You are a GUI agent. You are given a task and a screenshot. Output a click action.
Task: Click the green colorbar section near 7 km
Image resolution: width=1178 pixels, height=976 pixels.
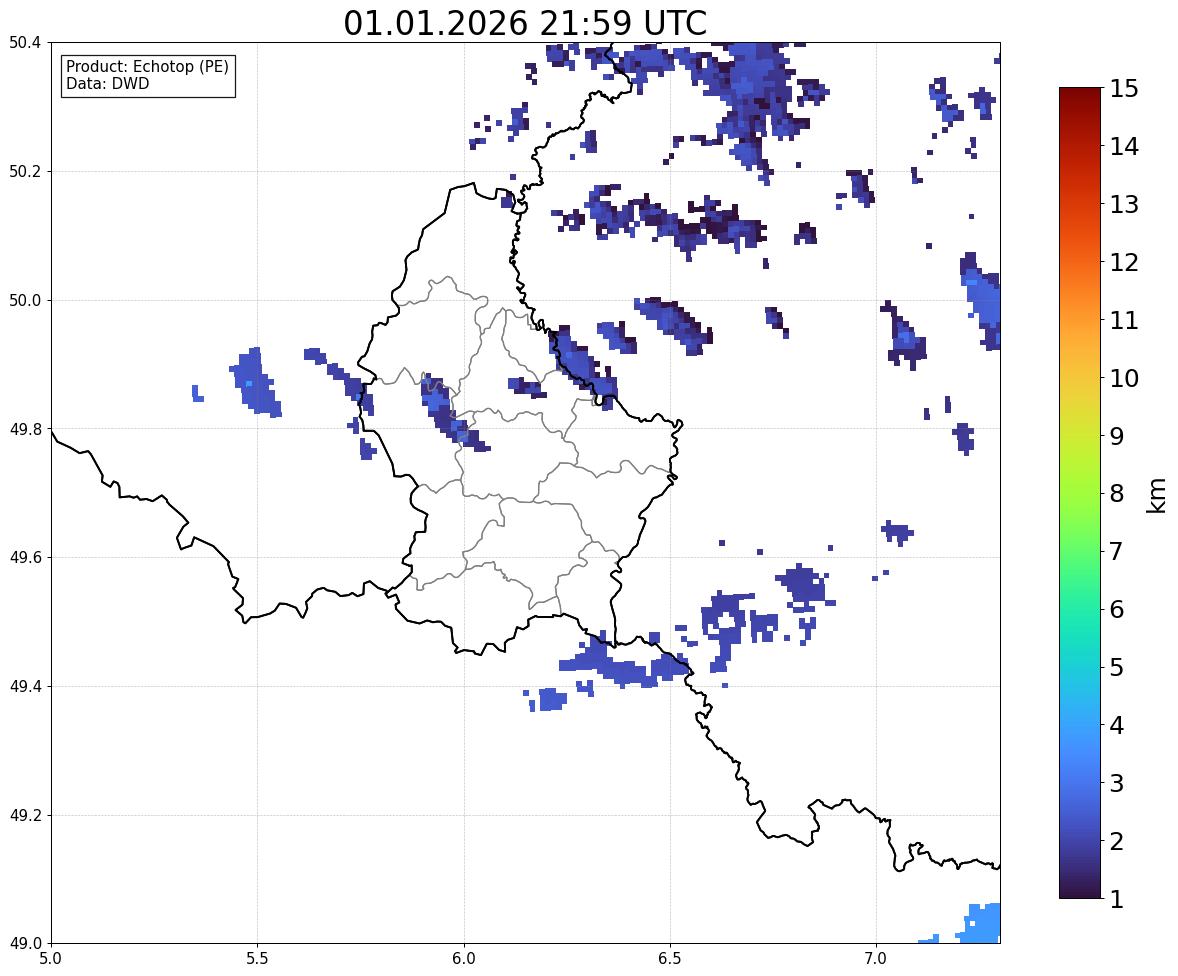pyautogui.click(x=1080, y=551)
